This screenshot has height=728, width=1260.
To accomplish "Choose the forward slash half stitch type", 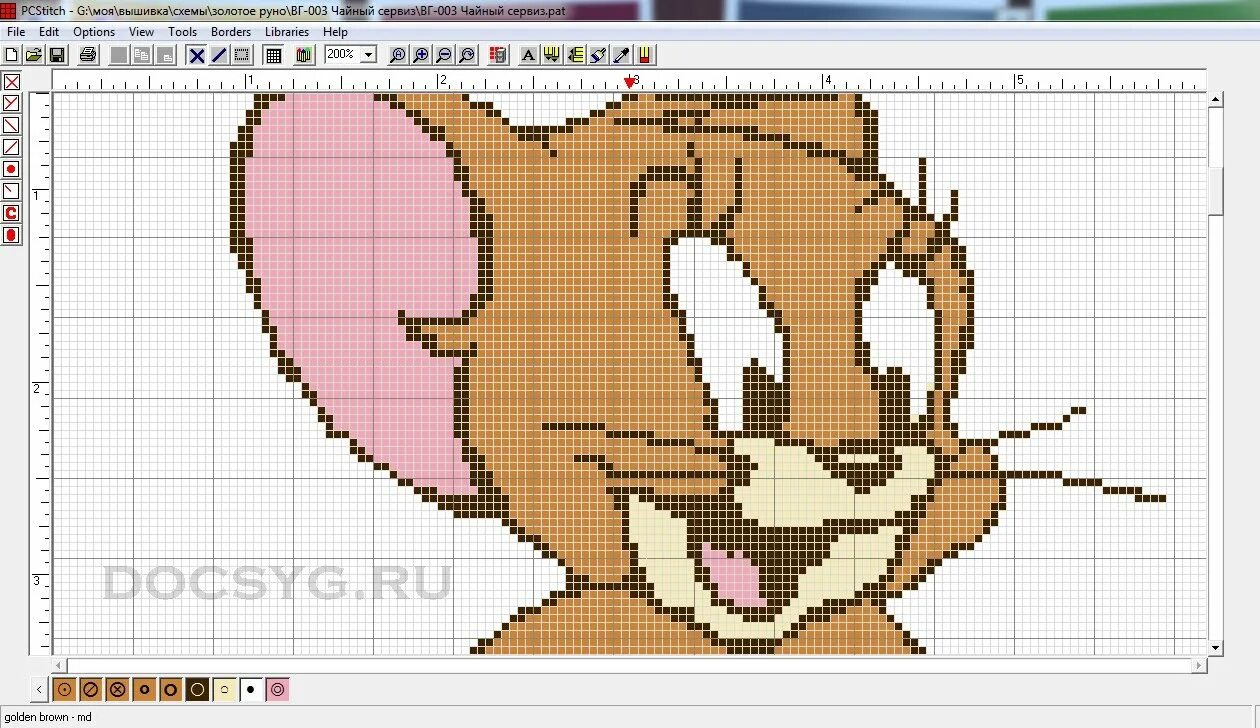I will (x=12, y=147).
